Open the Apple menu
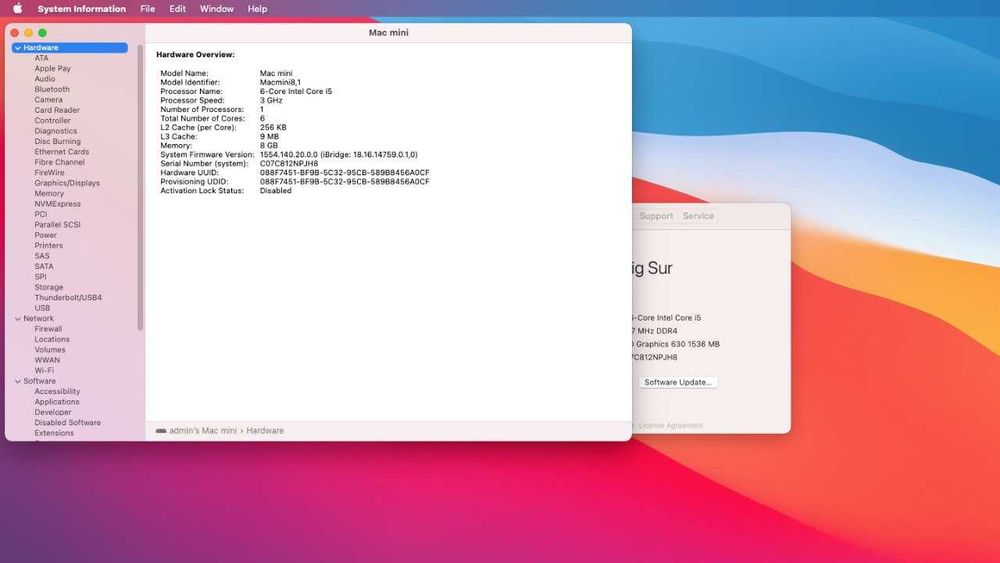The height and width of the screenshot is (563, 1000). click(x=17, y=8)
